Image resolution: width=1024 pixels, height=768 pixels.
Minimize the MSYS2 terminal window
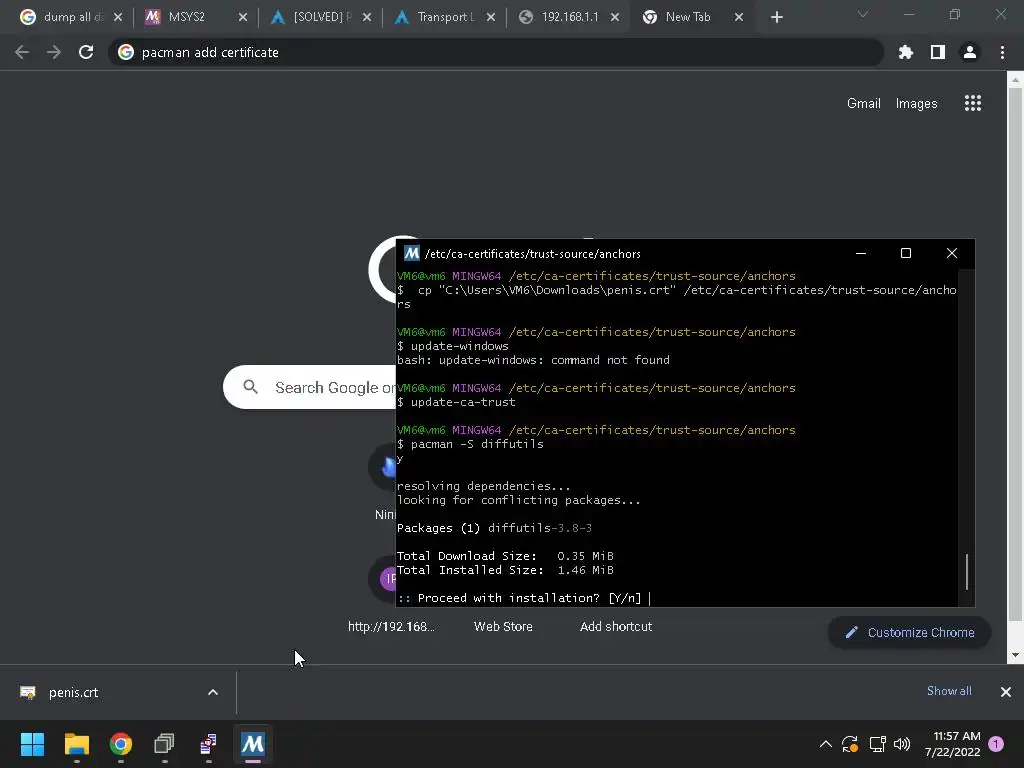click(x=861, y=253)
